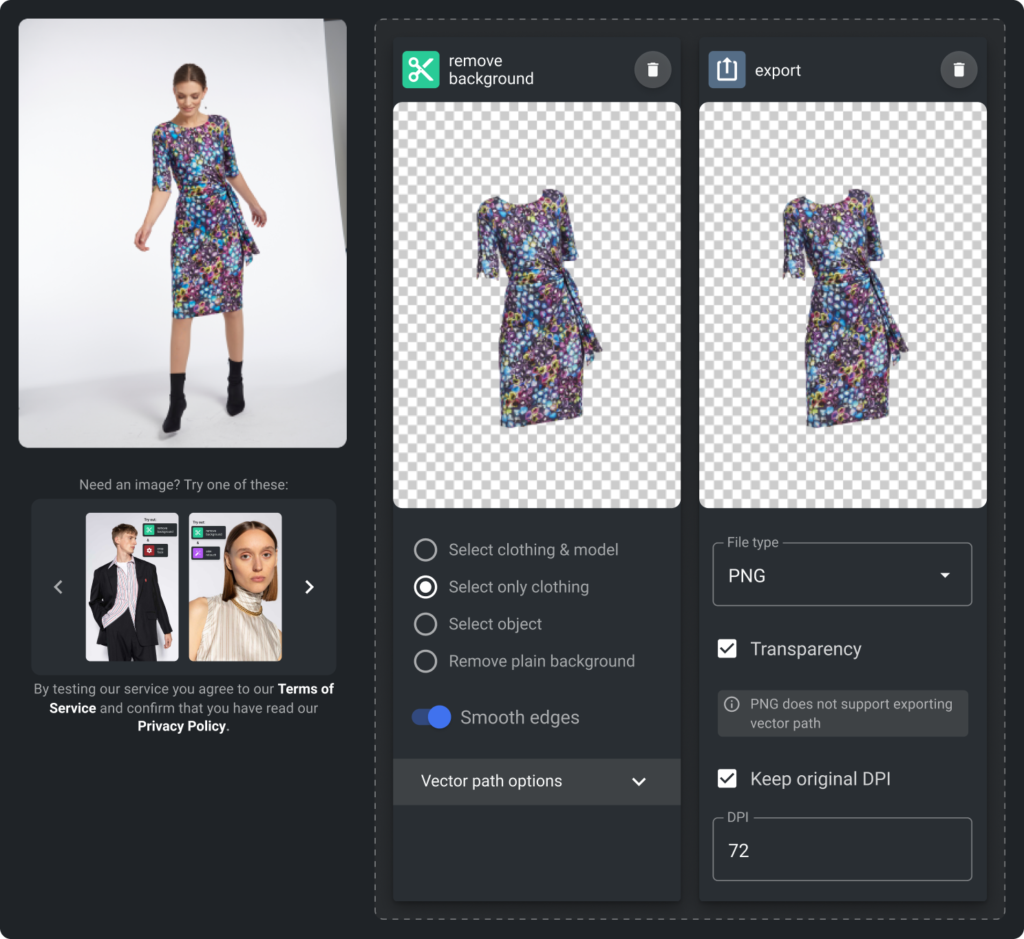
Task: Open the Privacy Policy link
Action: [x=182, y=726]
